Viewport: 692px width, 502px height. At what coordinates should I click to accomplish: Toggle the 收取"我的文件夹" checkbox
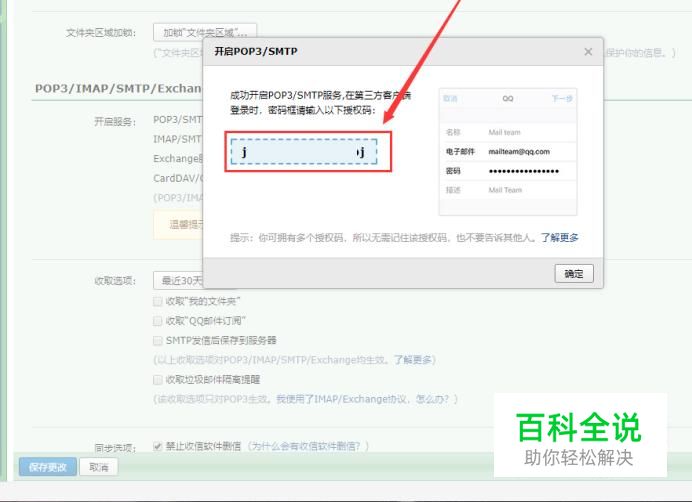point(158,302)
